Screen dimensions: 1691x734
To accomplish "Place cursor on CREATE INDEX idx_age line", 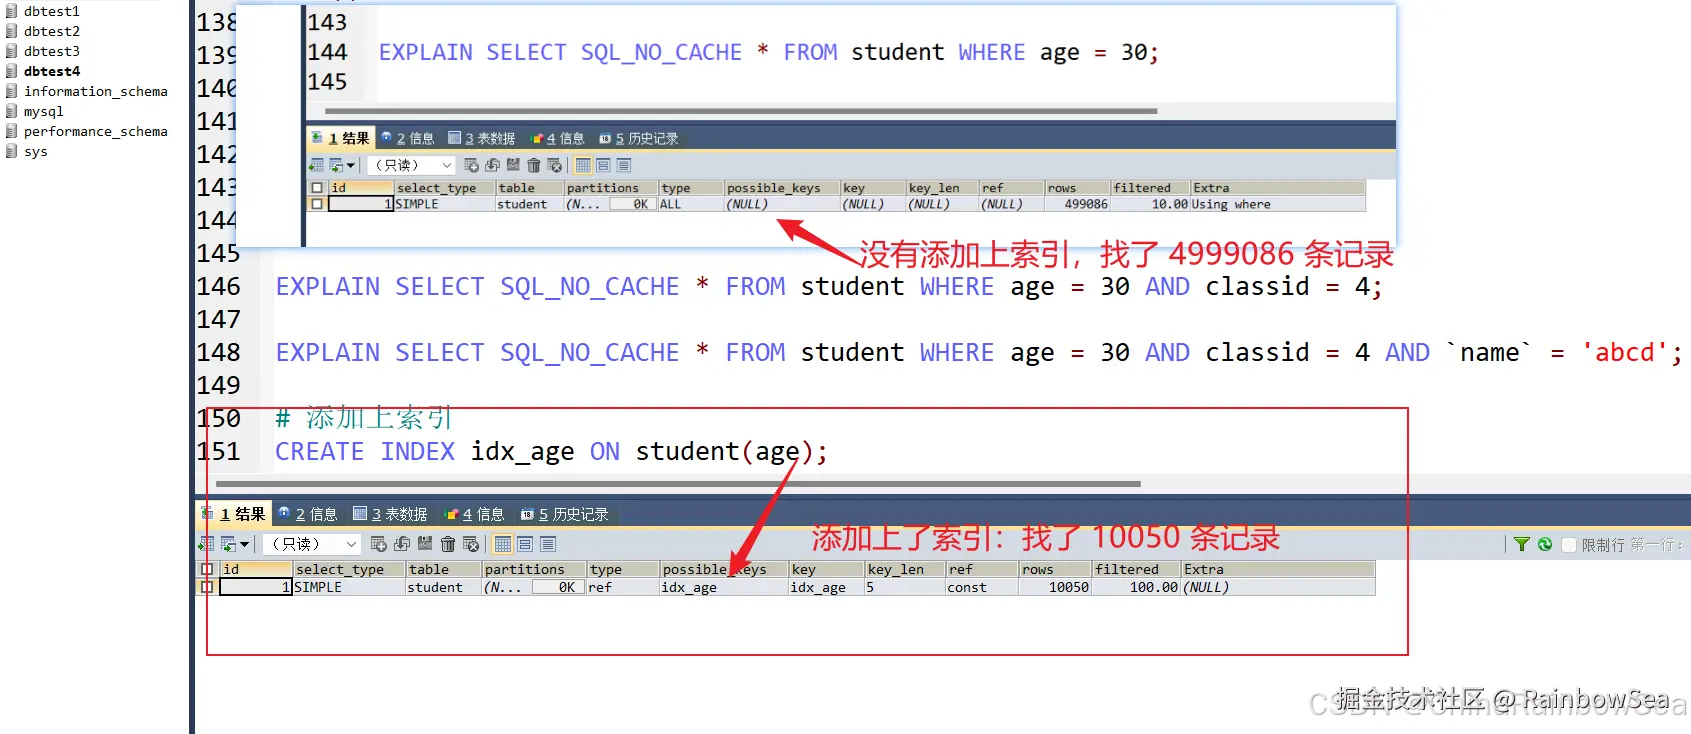I will tap(551, 452).
